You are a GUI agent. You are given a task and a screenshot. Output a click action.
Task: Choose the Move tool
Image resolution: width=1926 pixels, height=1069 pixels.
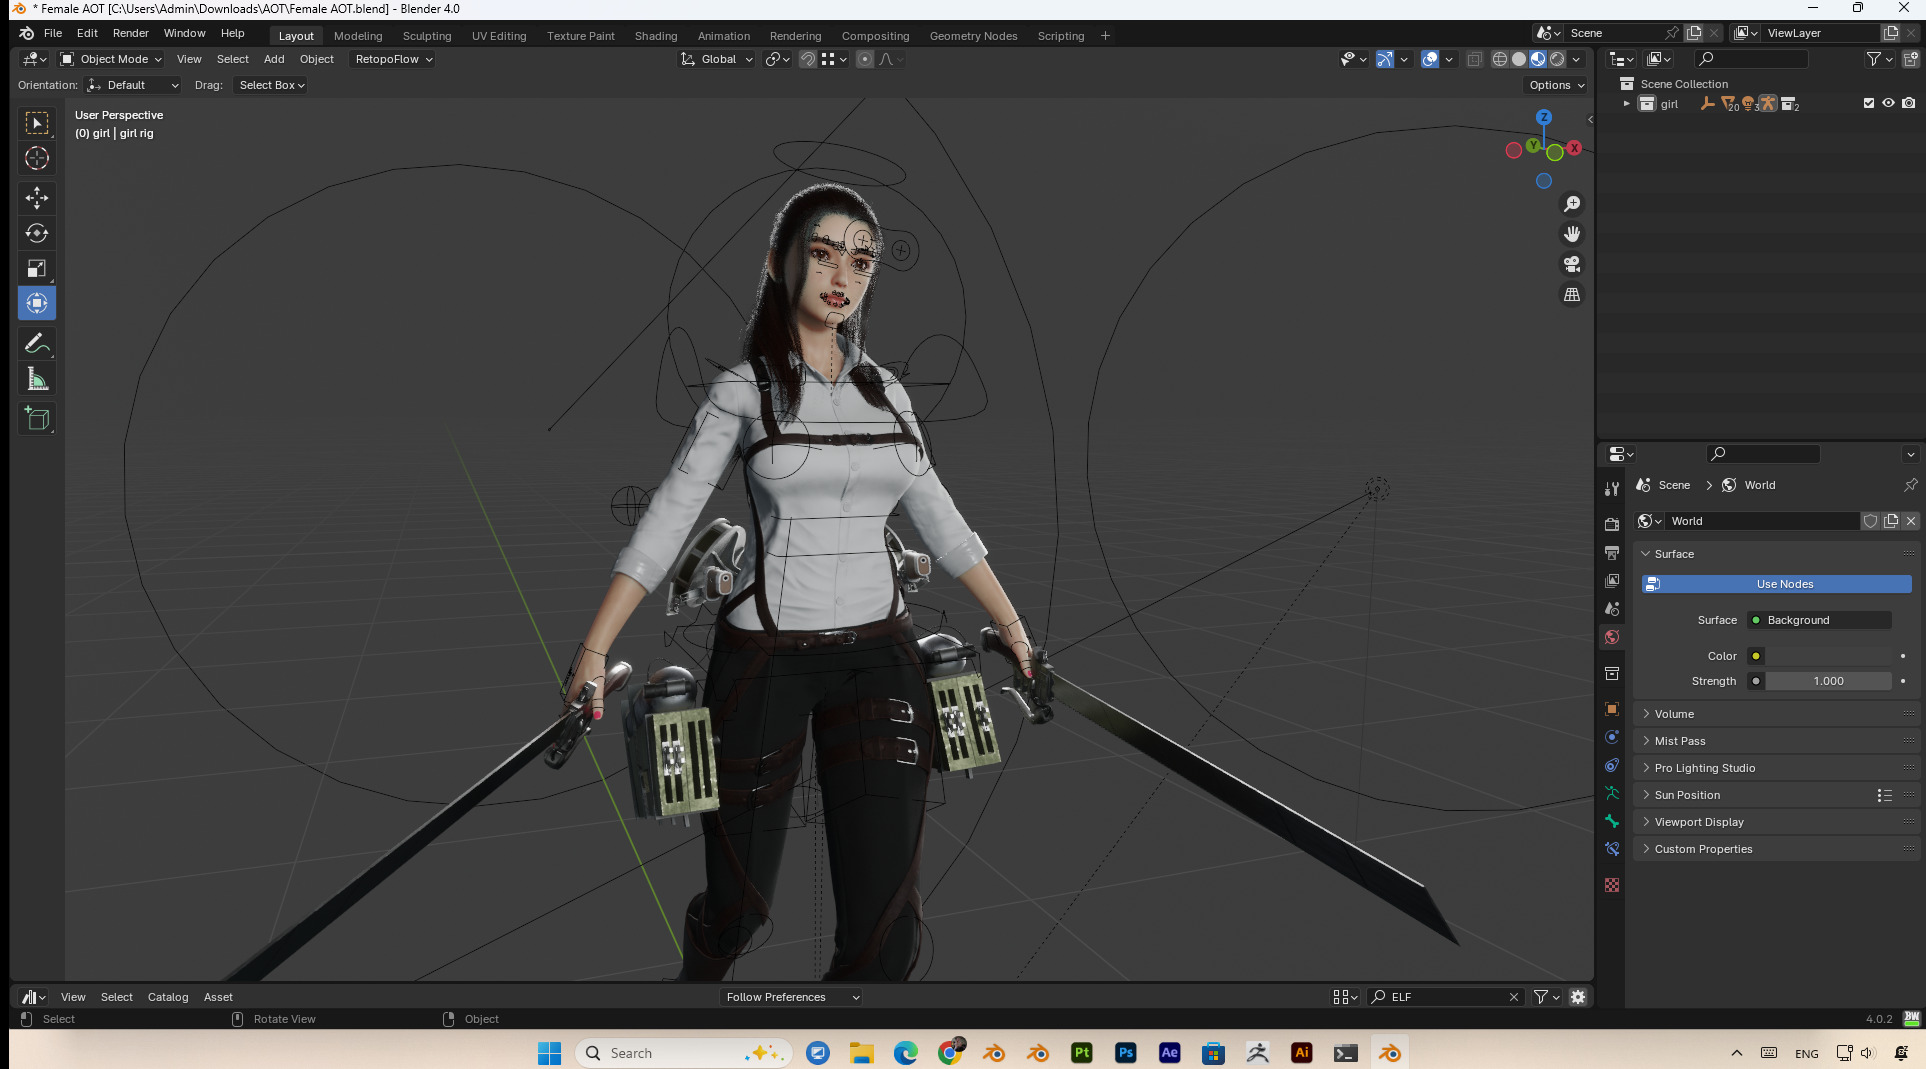pyautogui.click(x=37, y=198)
